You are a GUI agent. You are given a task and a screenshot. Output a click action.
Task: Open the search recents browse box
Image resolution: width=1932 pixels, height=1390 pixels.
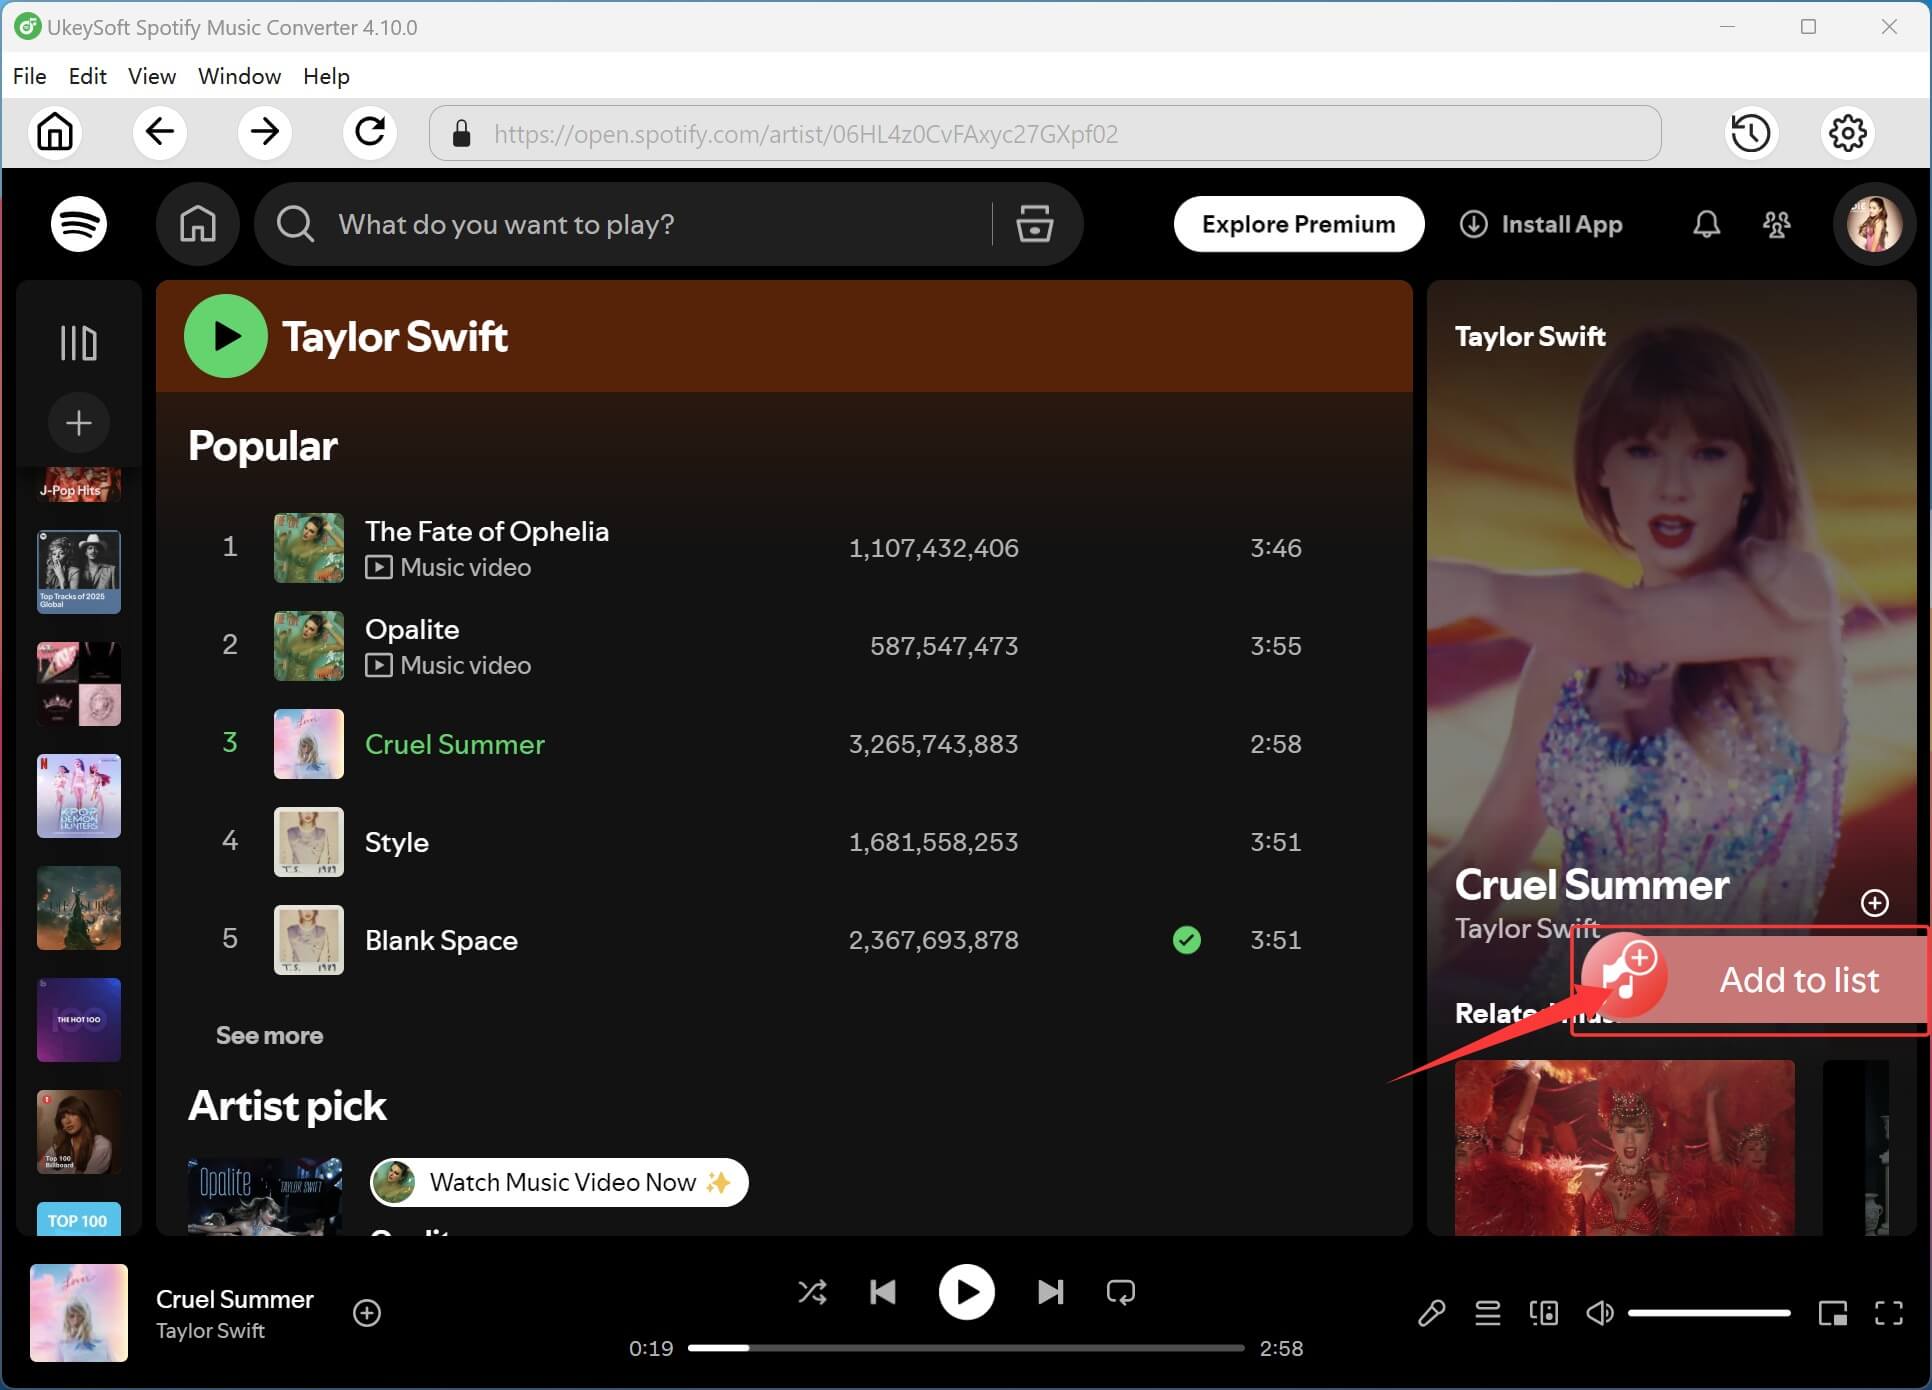pyautogui.click(x=1035, y=224)
